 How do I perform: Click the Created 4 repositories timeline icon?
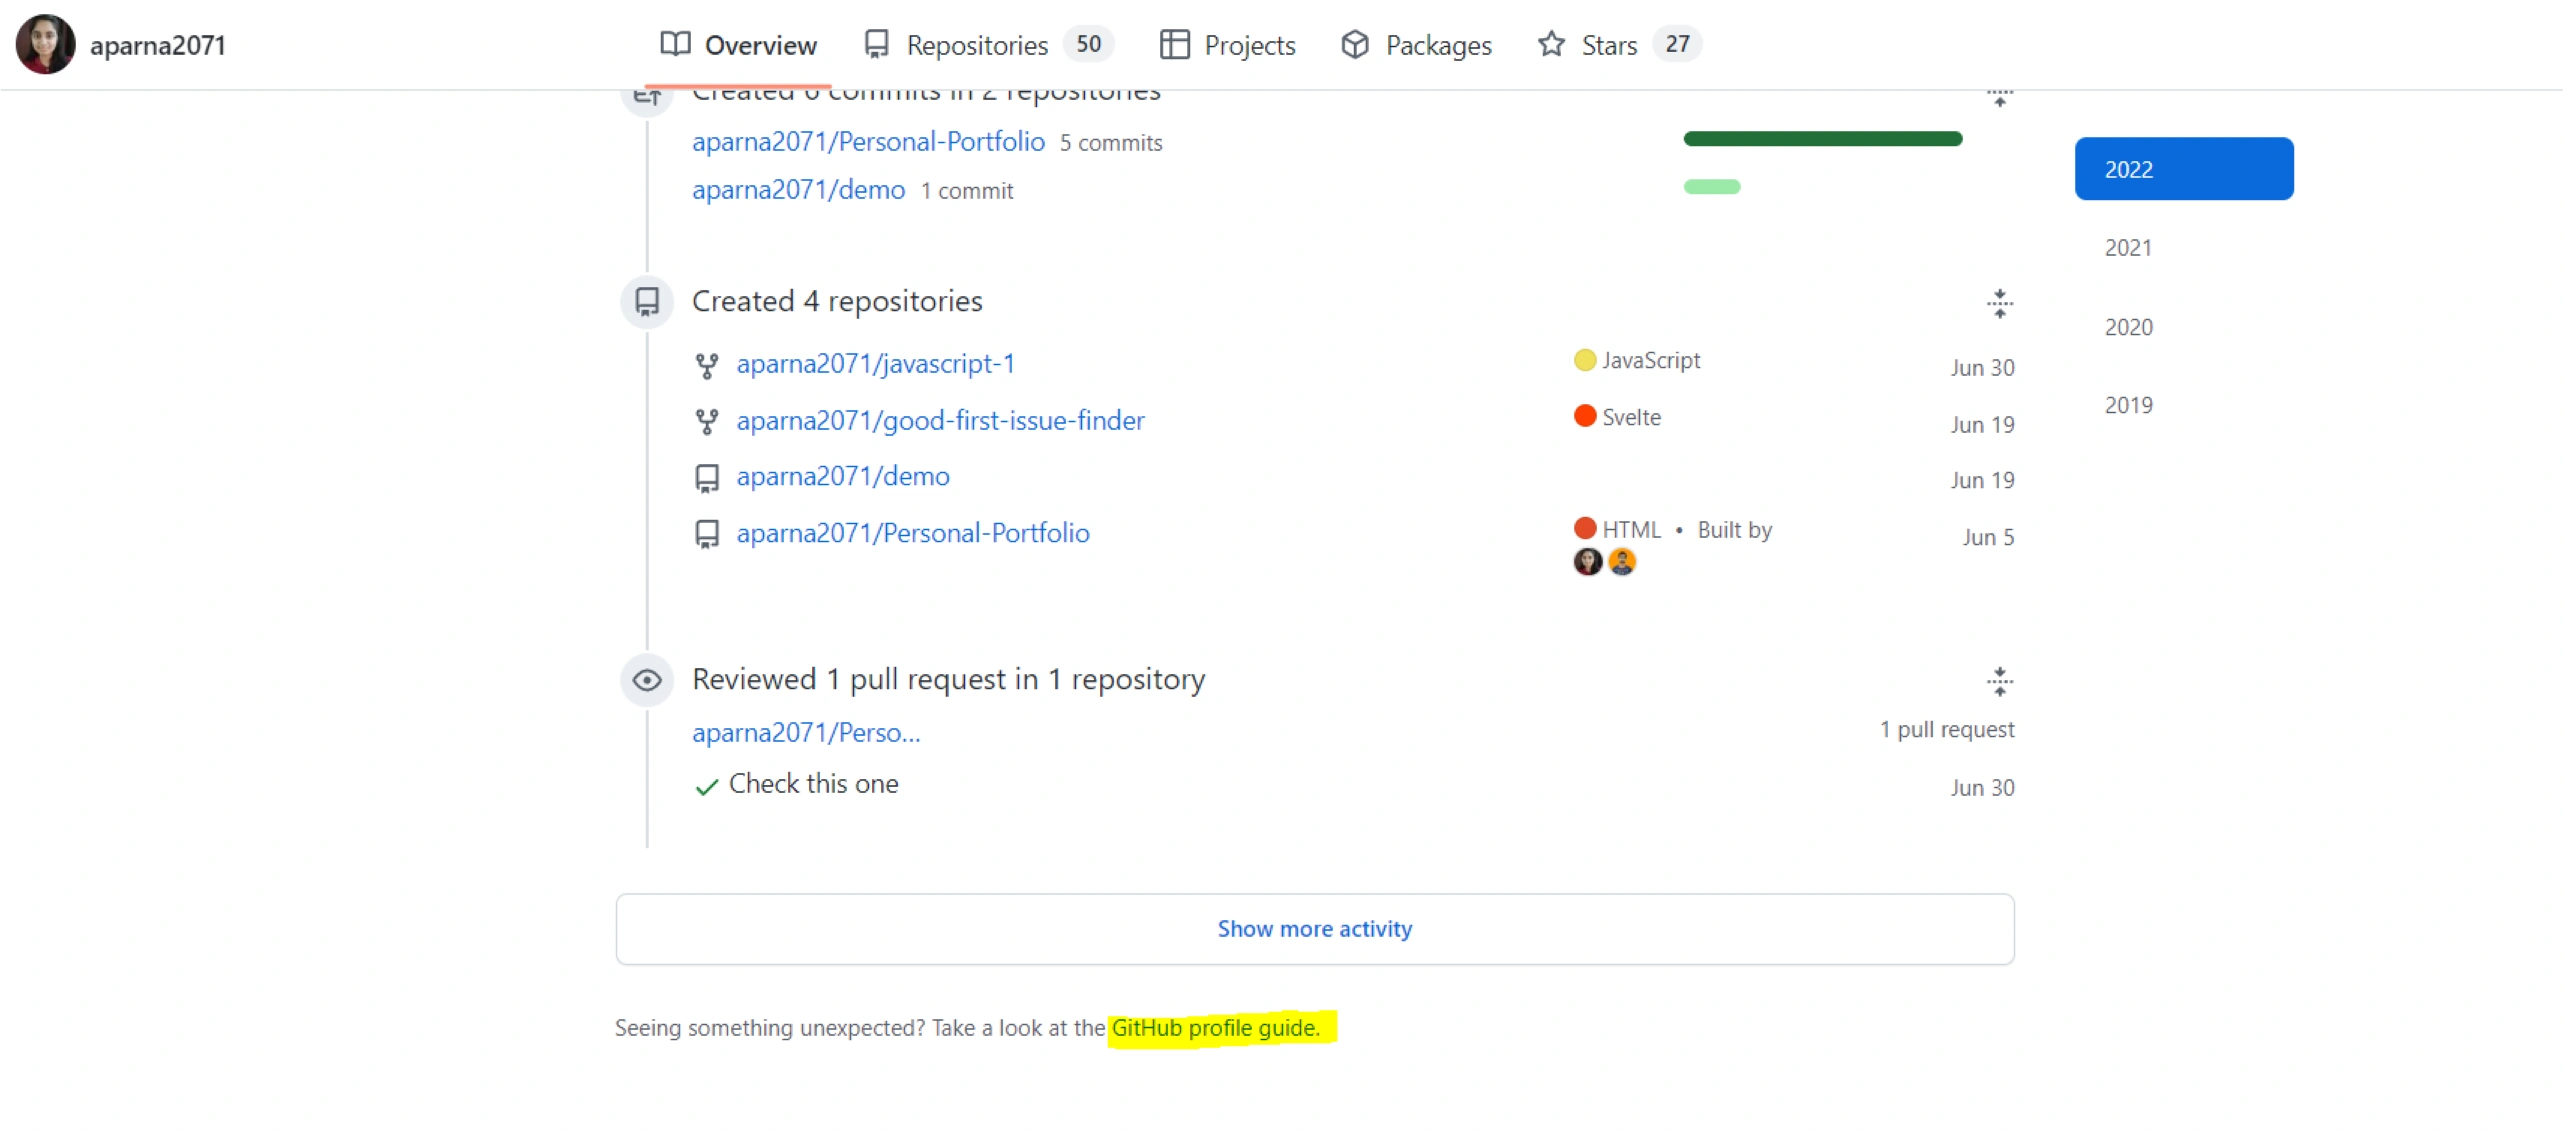point(647,301)
